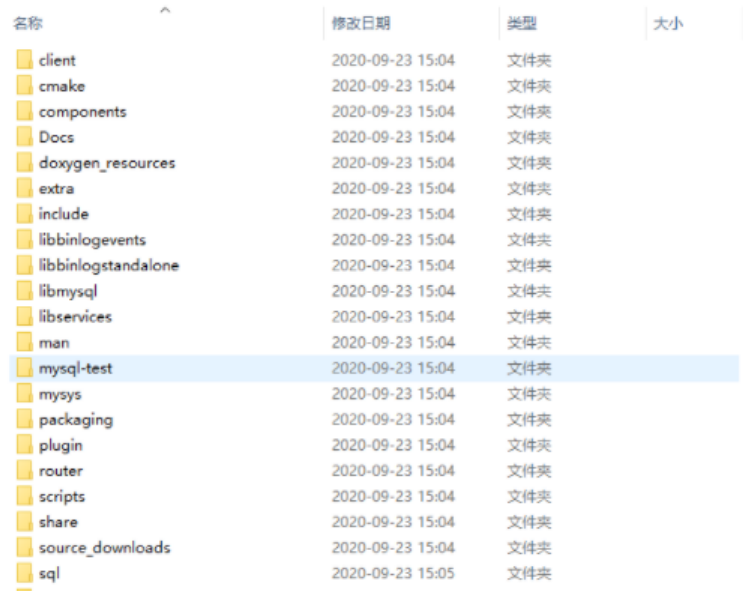Select the folder name client
This screenshot has width=743, height=598.
pyautogui.click(x=57, y=60)
